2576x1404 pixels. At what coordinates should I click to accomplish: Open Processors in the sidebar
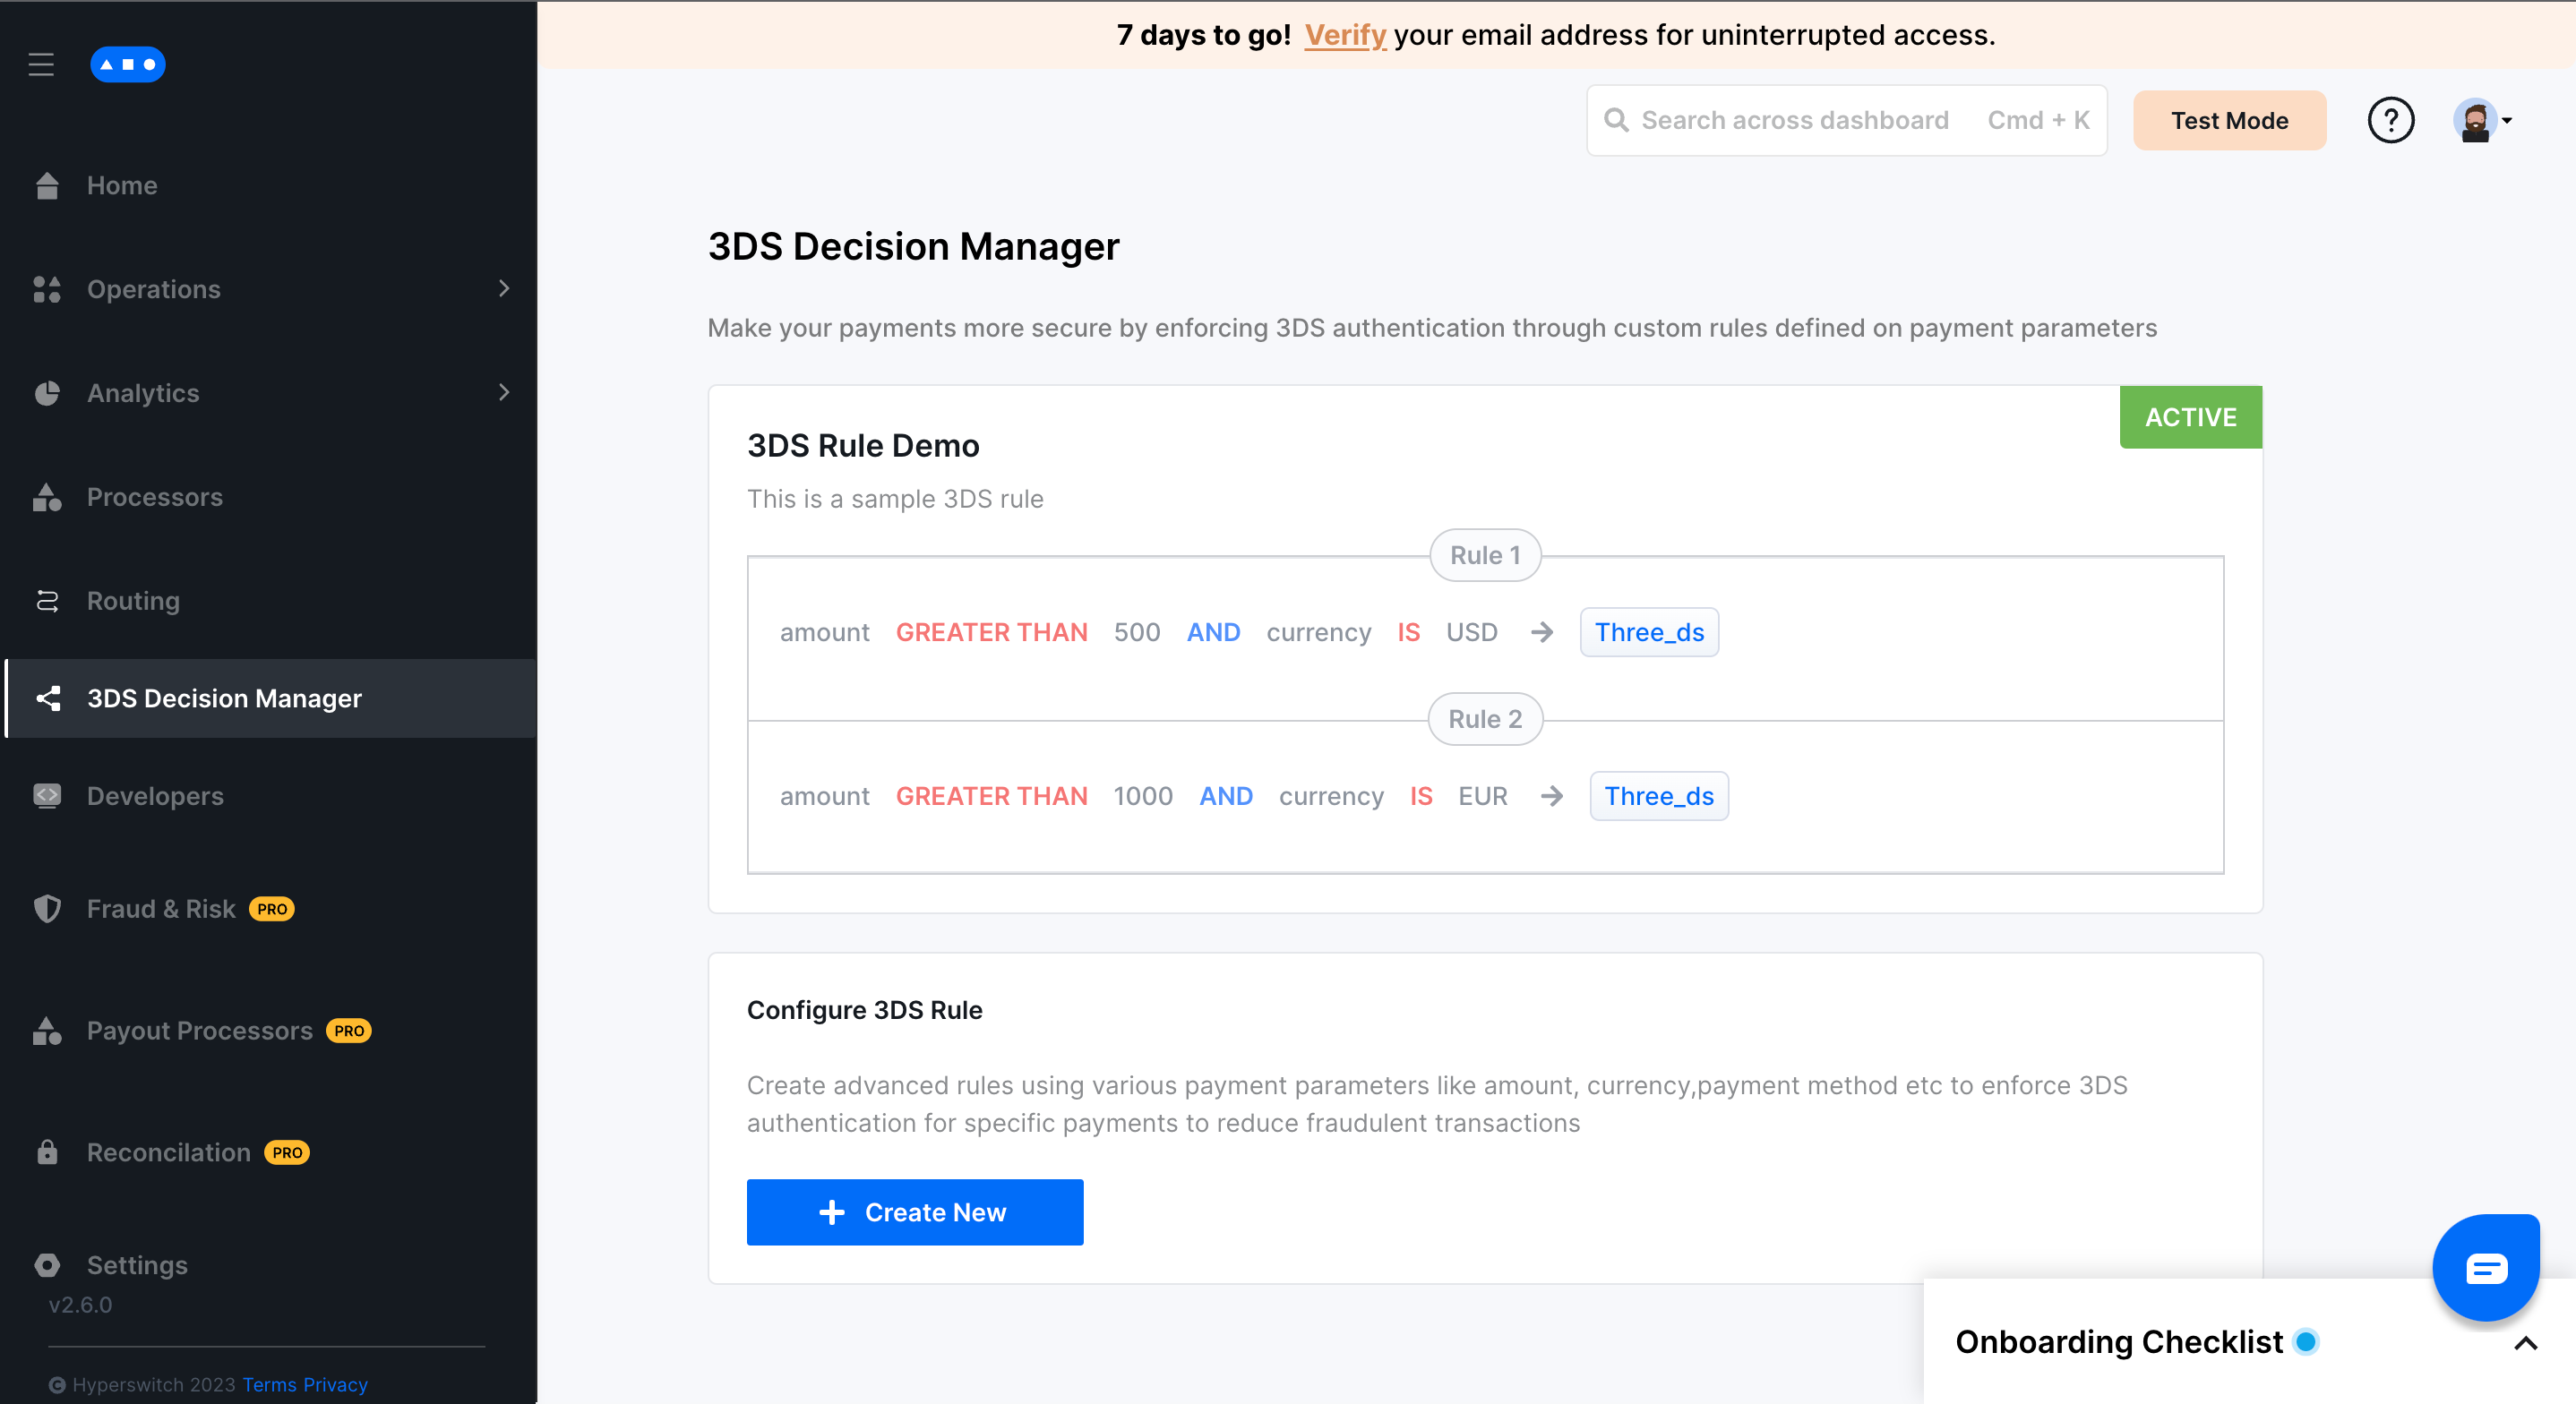point(154,497)
